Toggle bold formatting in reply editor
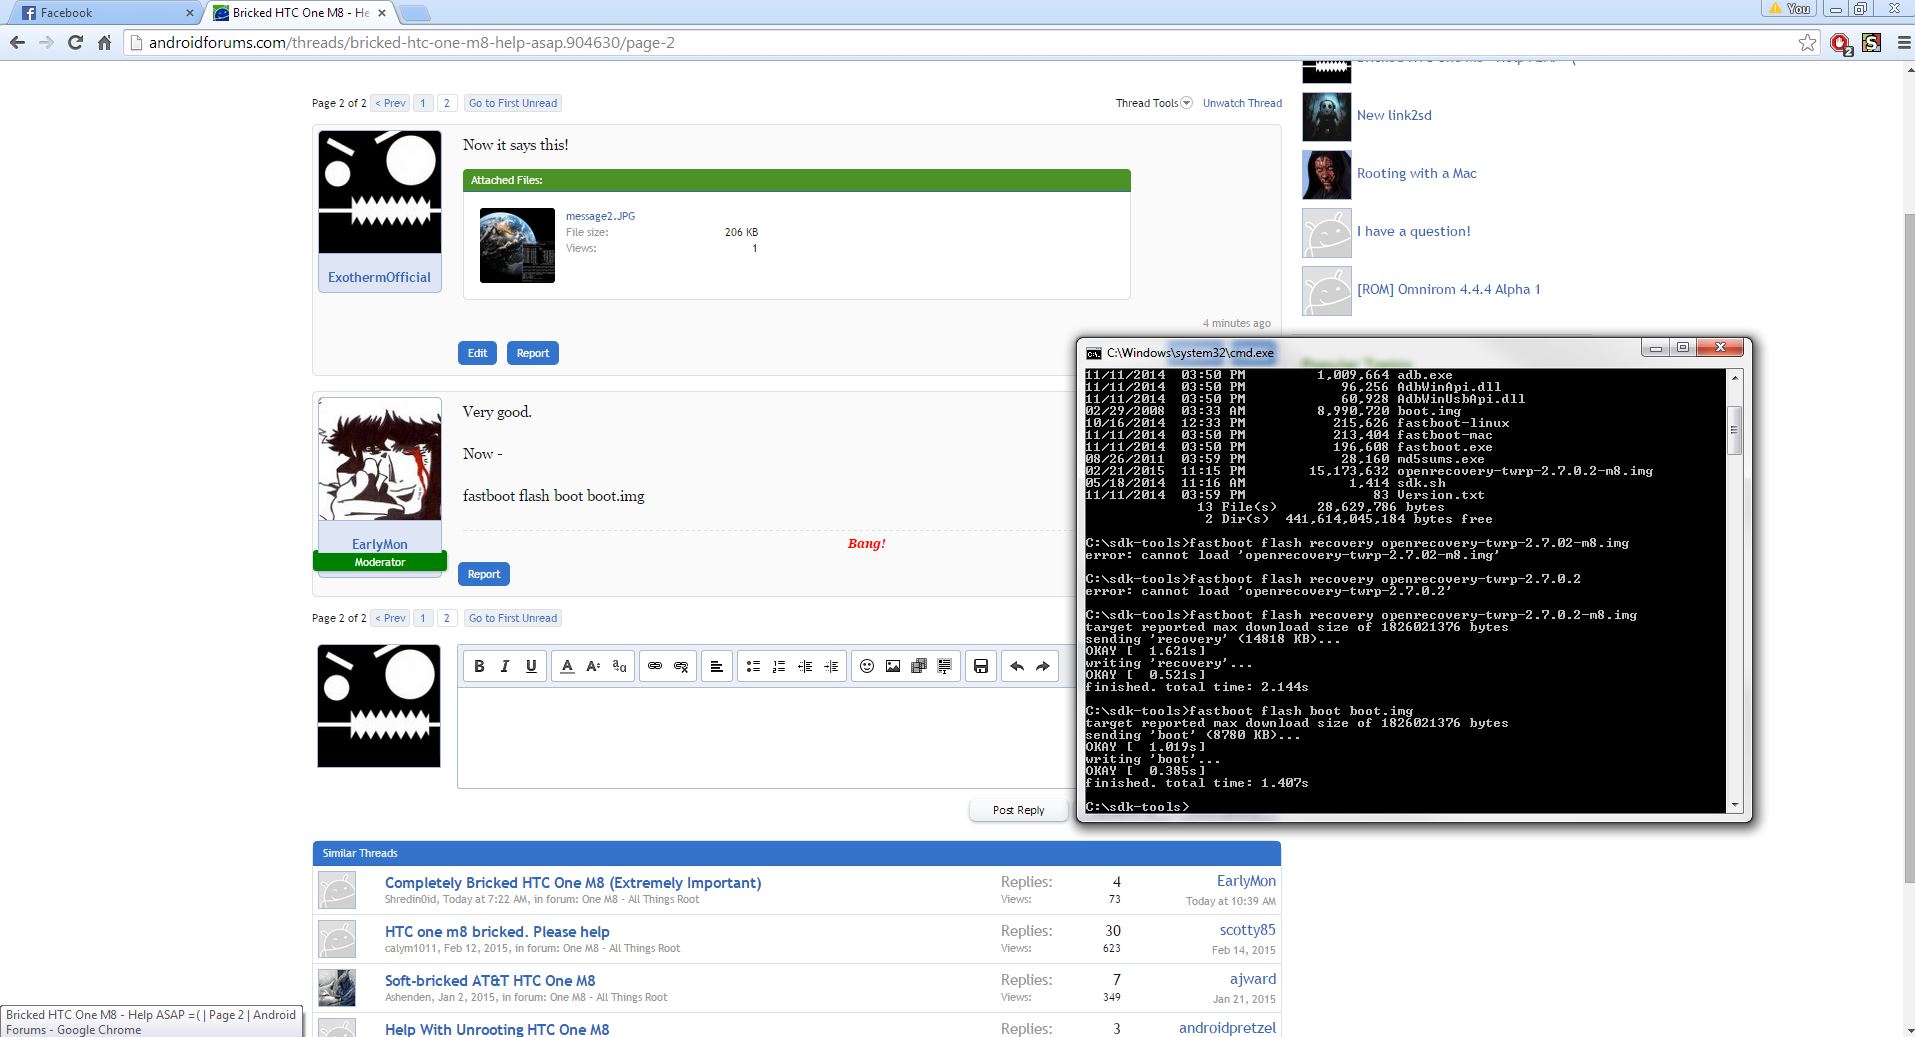This screenshot has height=1037, width=1915. tap(479, 666)
